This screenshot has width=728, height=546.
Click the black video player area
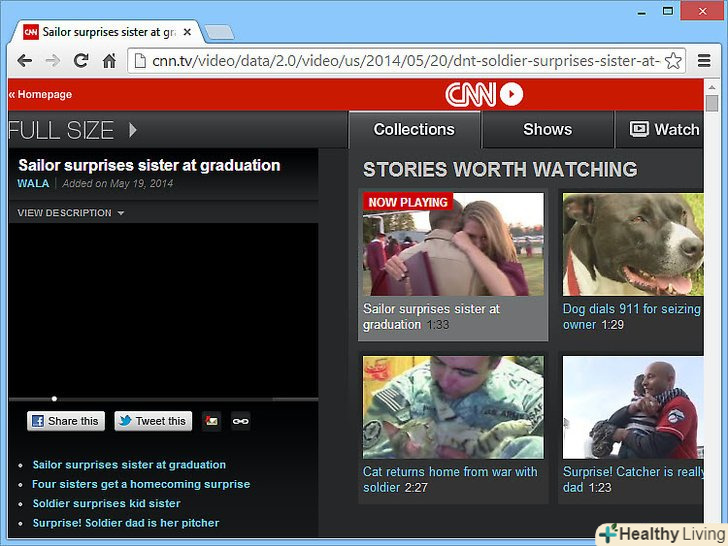[x=163, y=309]
